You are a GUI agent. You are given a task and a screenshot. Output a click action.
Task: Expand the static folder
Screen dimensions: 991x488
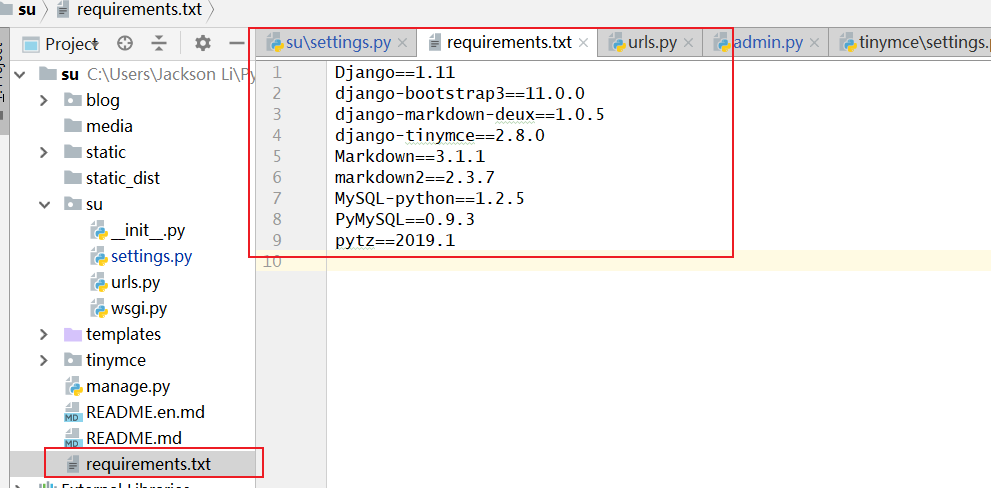44,152
